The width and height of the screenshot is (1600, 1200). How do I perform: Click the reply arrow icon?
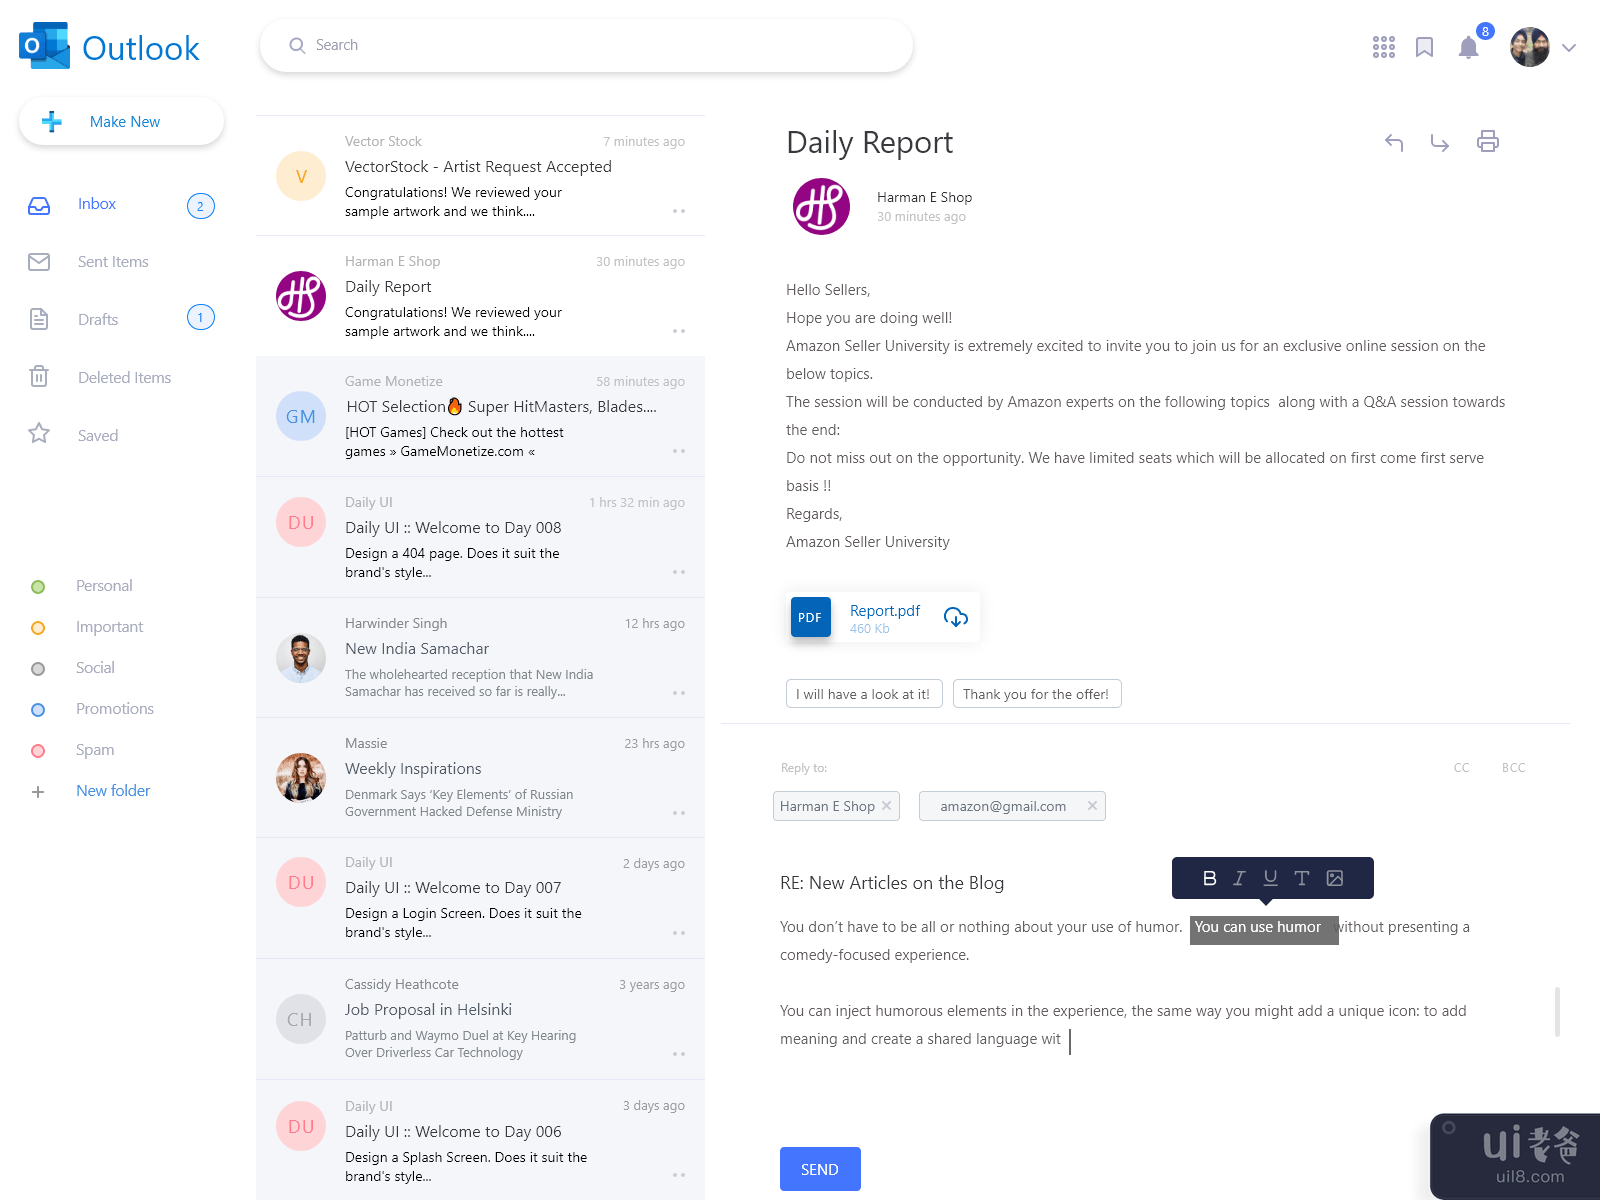pos(1394,142)
